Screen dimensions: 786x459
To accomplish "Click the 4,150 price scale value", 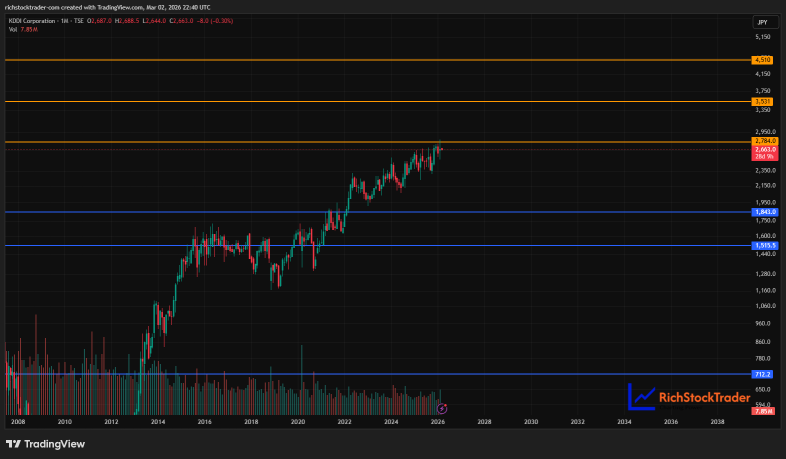I will coord(763,74).
